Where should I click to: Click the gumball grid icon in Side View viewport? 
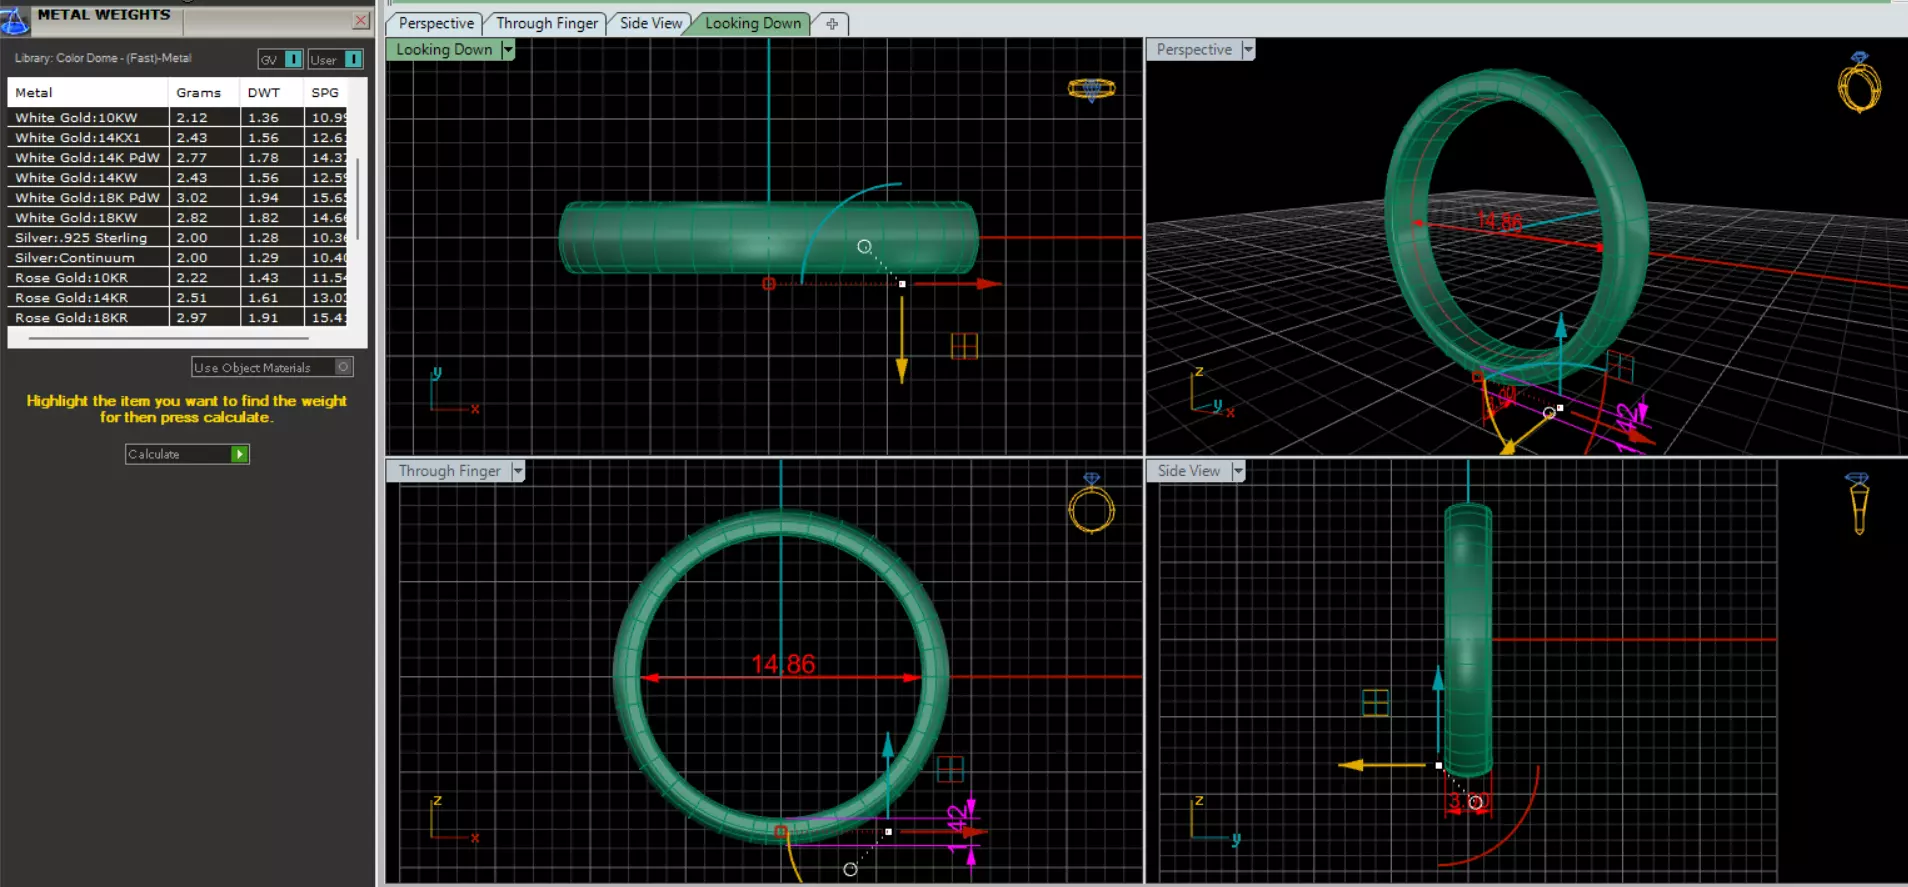click(1376, 703)
